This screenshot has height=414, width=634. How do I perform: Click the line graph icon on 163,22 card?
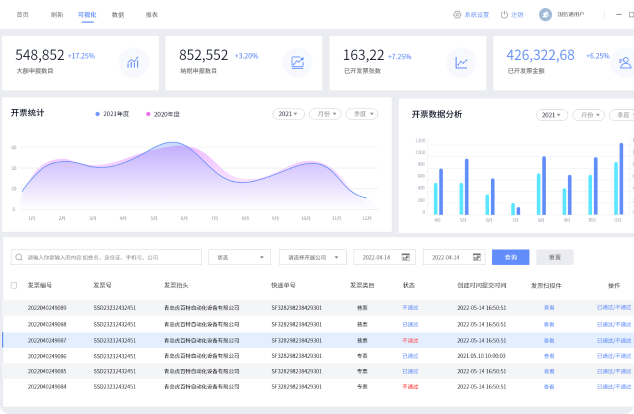461,62
